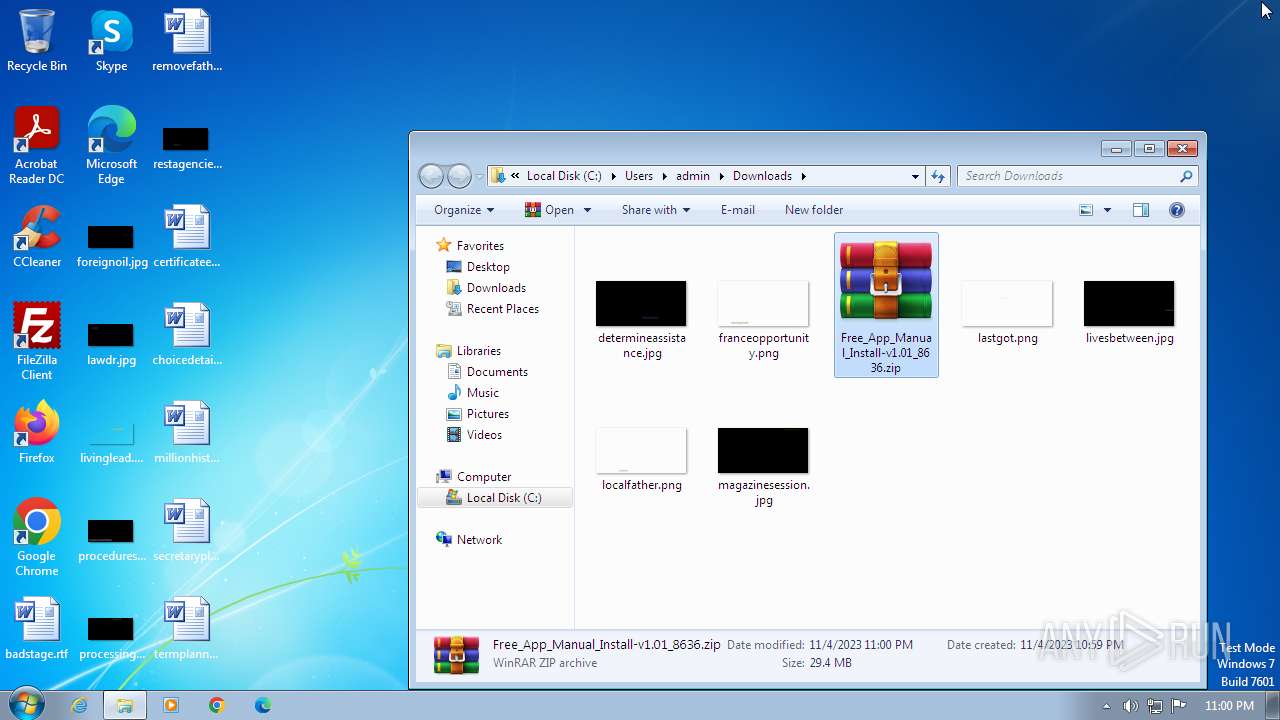The image size is (1280, 720).
Task: Create a New folder
Action: coord(814,210)
